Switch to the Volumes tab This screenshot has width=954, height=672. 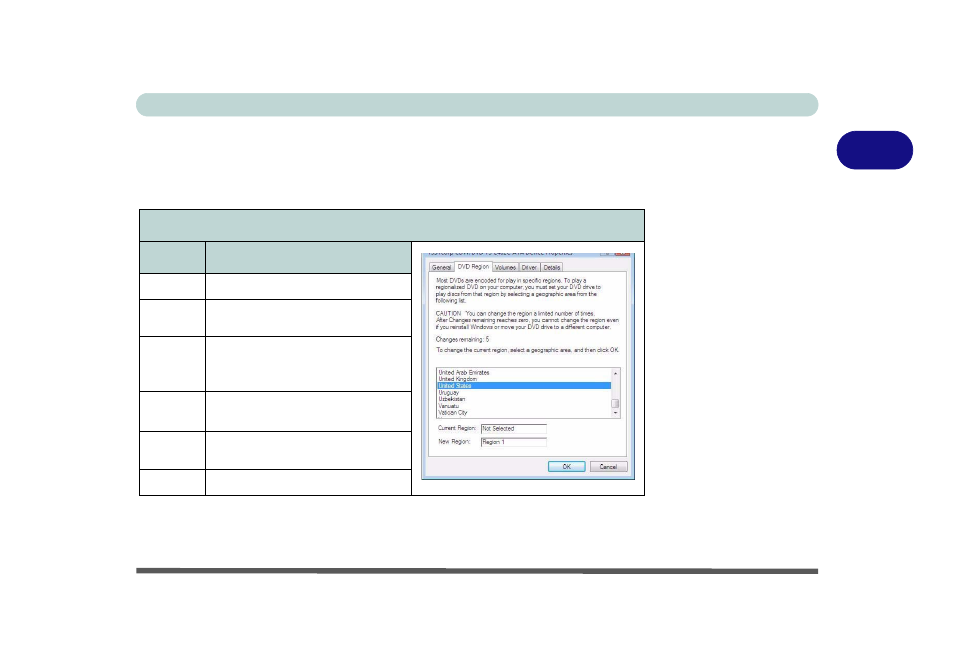[505, 268]
